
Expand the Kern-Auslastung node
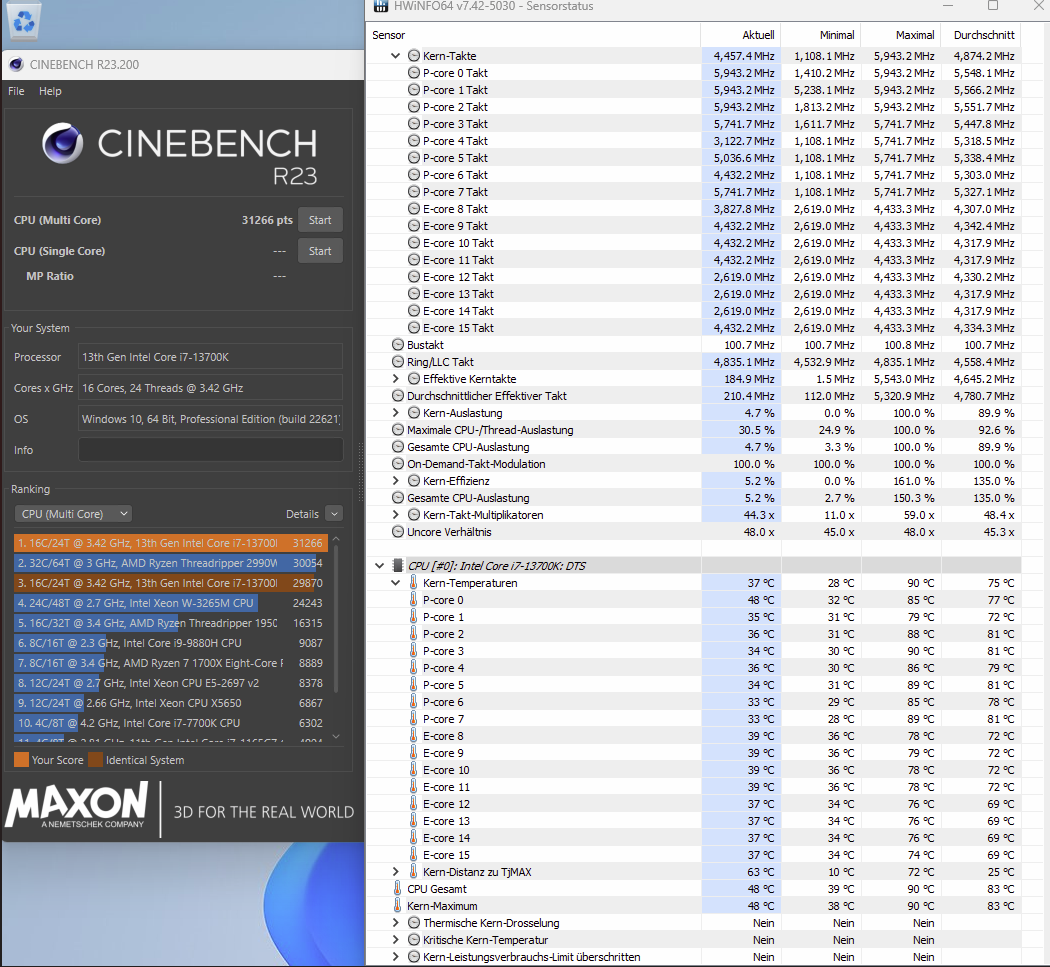(396, 413)
